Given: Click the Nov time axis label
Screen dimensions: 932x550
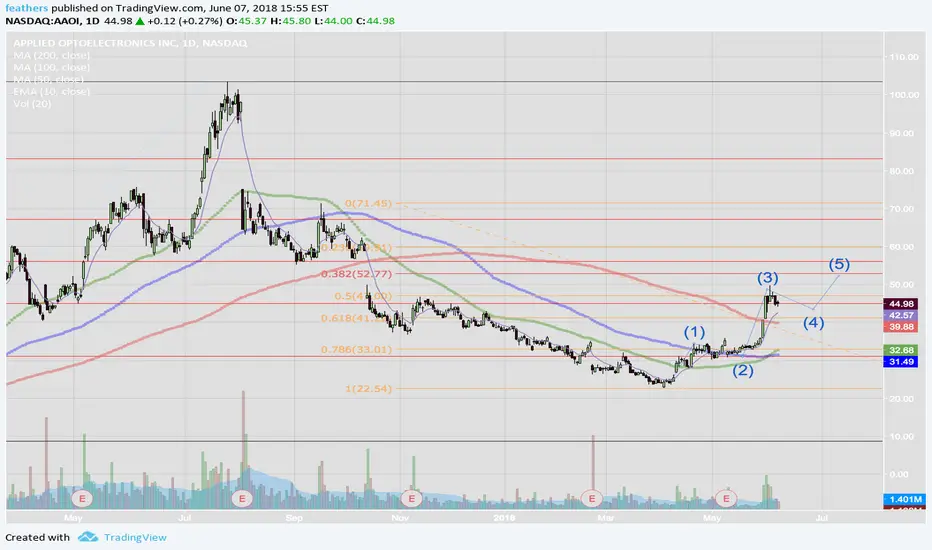Looking at the screenshot, I should pyautogui.click(x=400, y=518).
